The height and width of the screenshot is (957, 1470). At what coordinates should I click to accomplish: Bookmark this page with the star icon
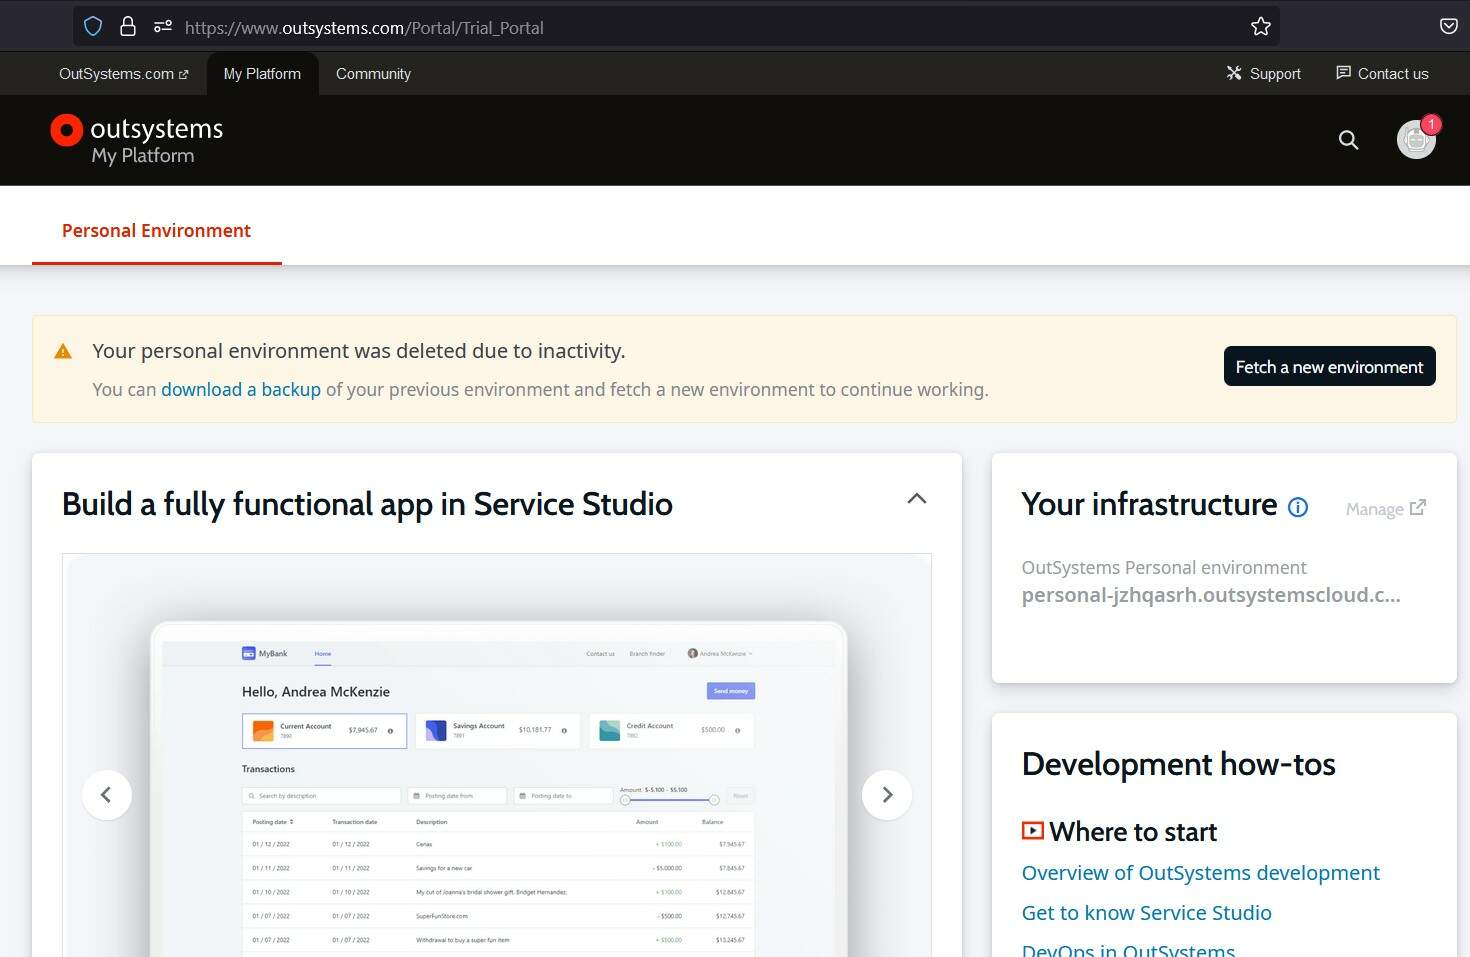coord(1261,27)
